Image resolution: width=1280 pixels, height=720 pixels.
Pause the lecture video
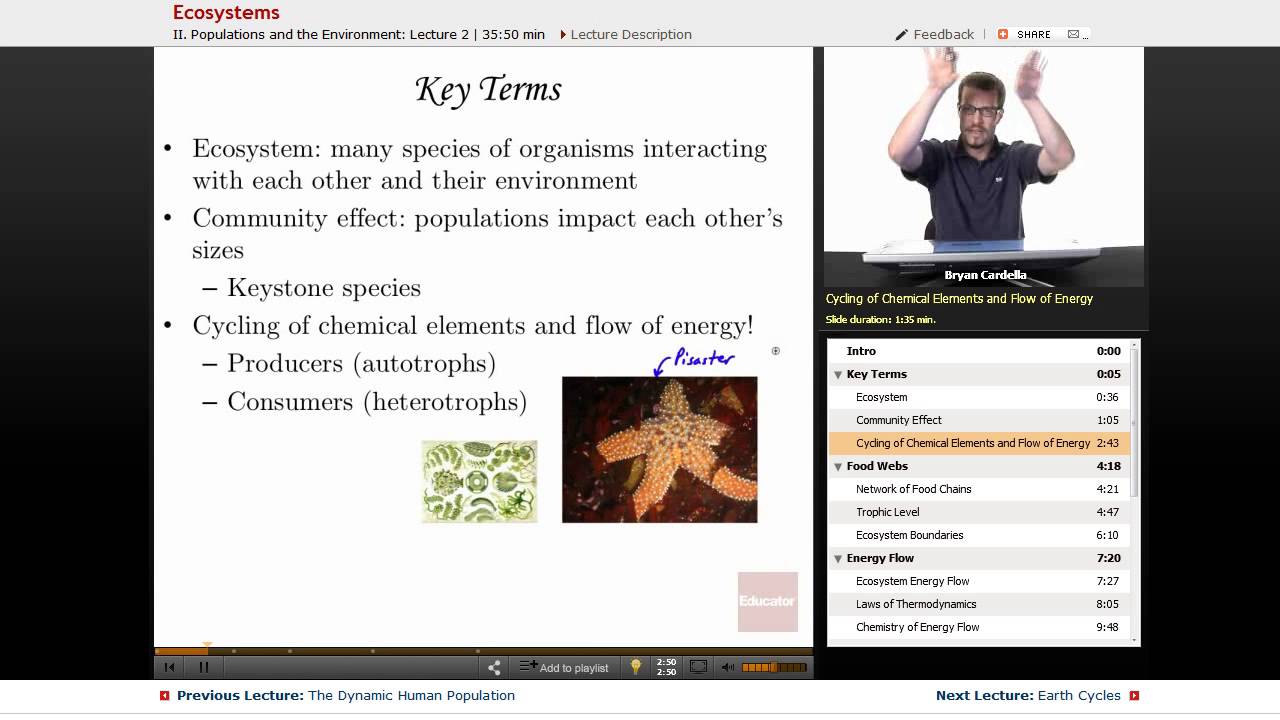point(204,667)
